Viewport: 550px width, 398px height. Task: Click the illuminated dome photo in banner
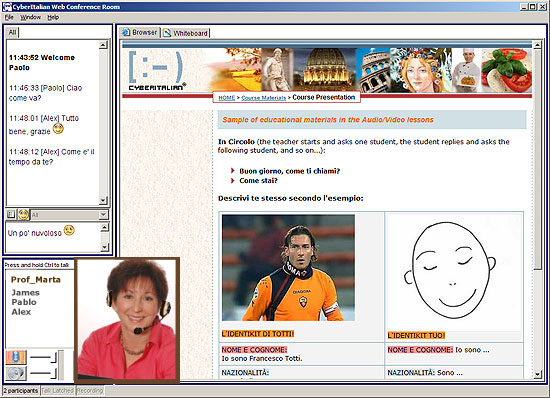click(x=325, y=70)
